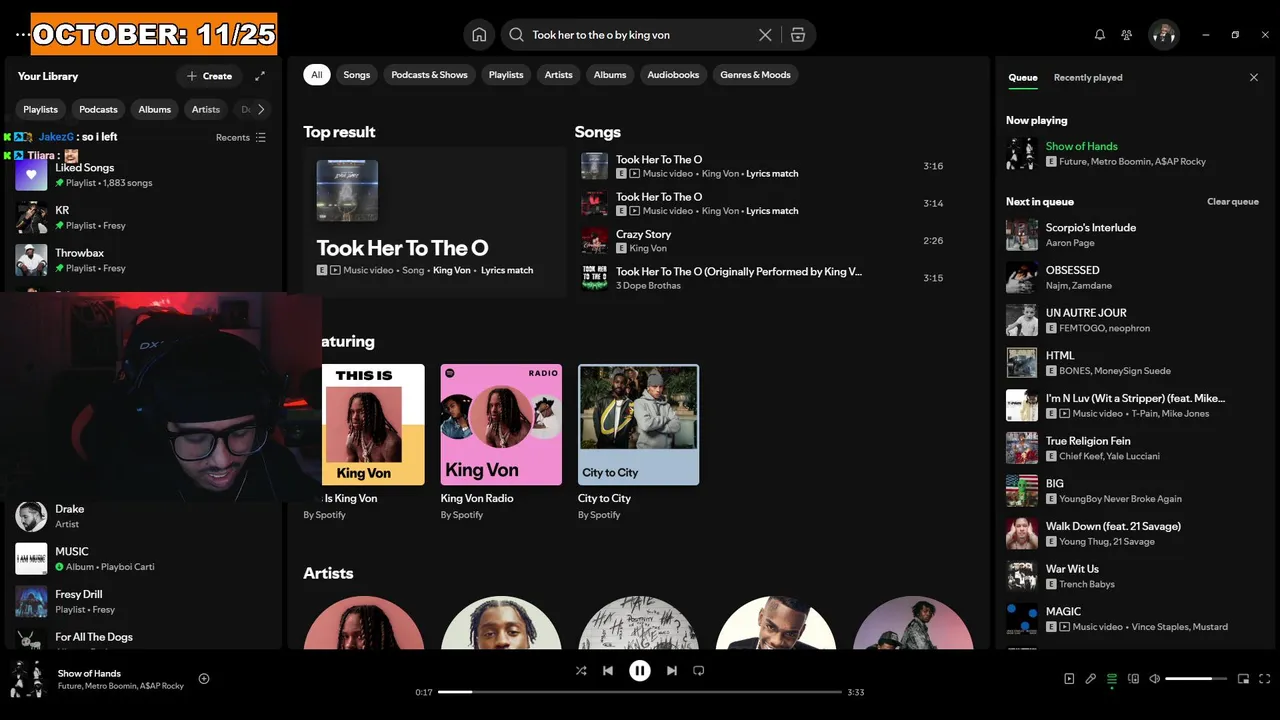Filter results by Genres & Moods
This screenshot has width=1280, height=720.
[x=755, y=75]
